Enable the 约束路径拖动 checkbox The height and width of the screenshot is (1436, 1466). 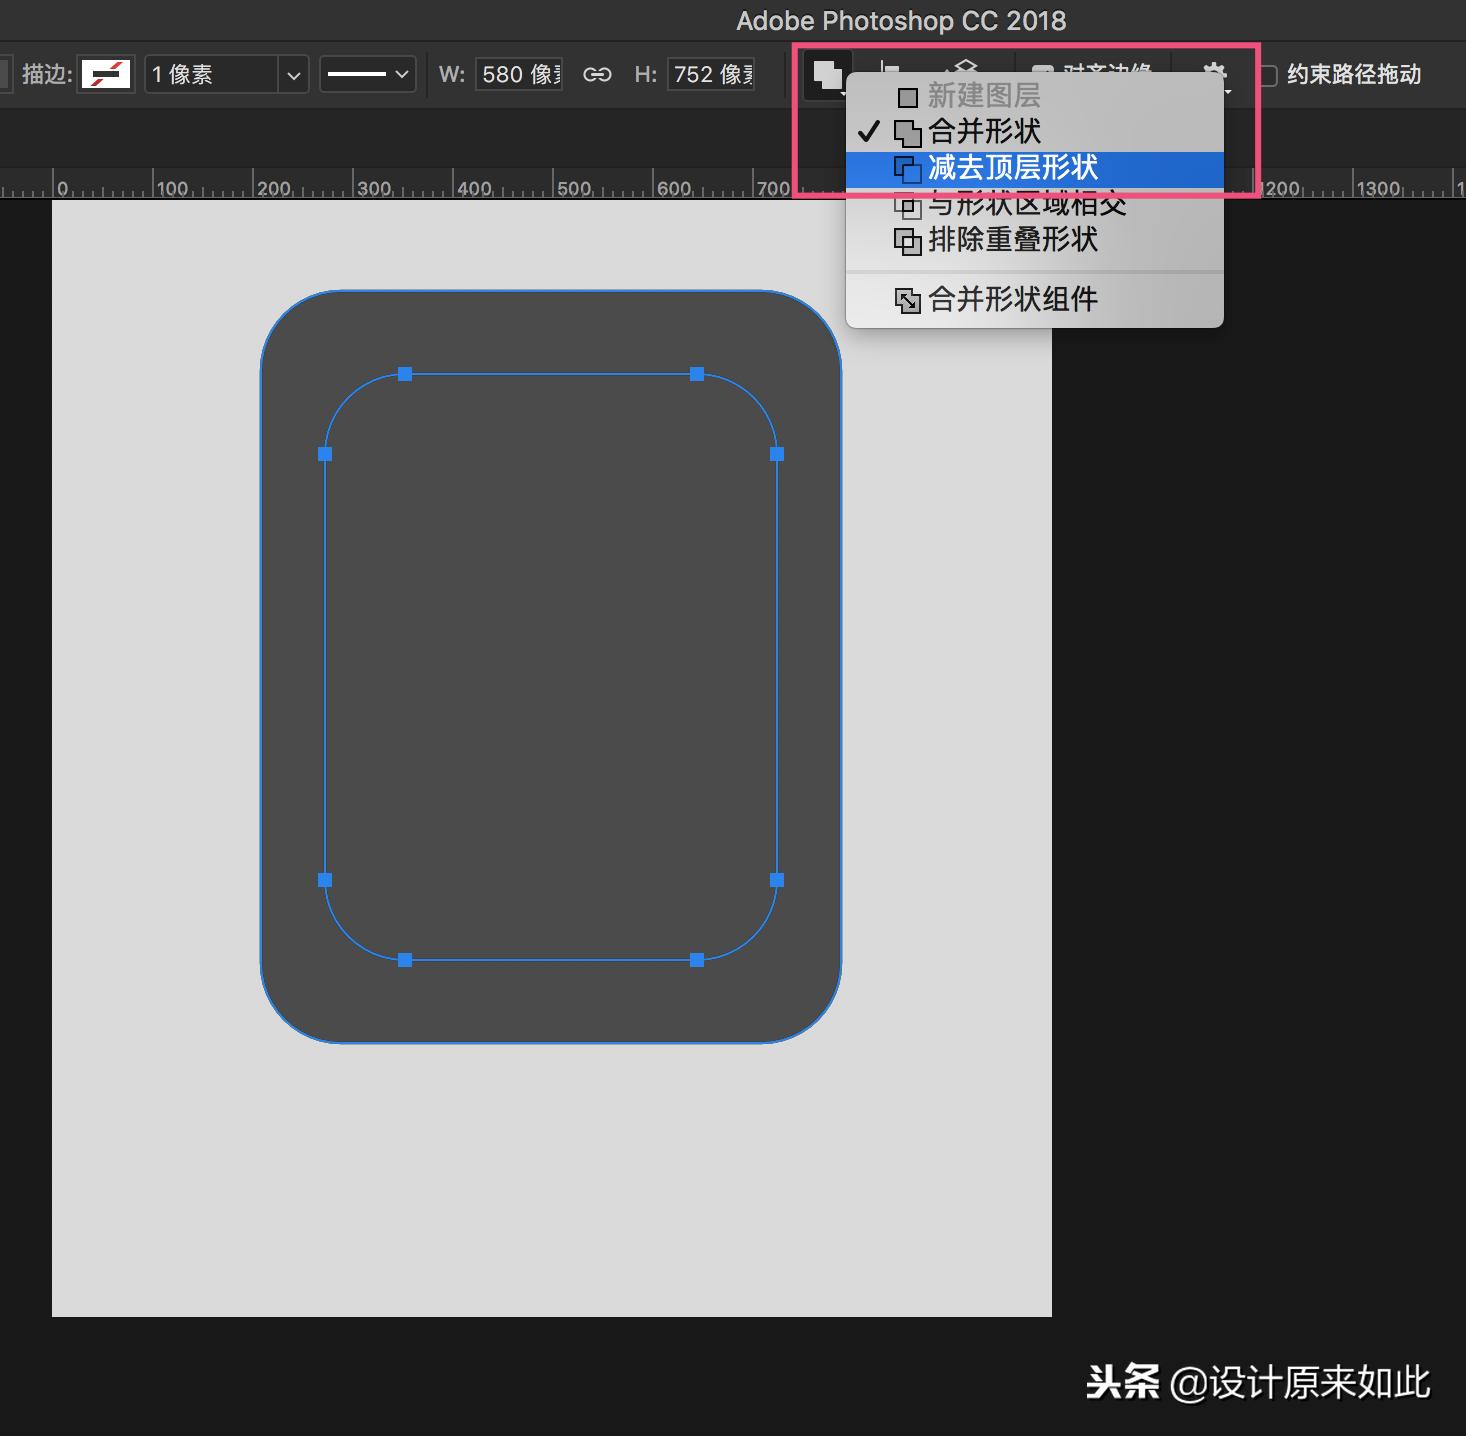[1268, 75]
